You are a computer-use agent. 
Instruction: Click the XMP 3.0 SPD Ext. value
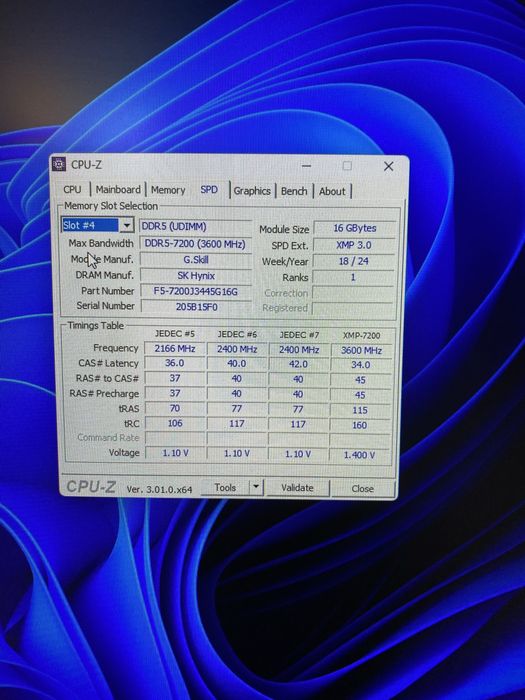[354, 245]
